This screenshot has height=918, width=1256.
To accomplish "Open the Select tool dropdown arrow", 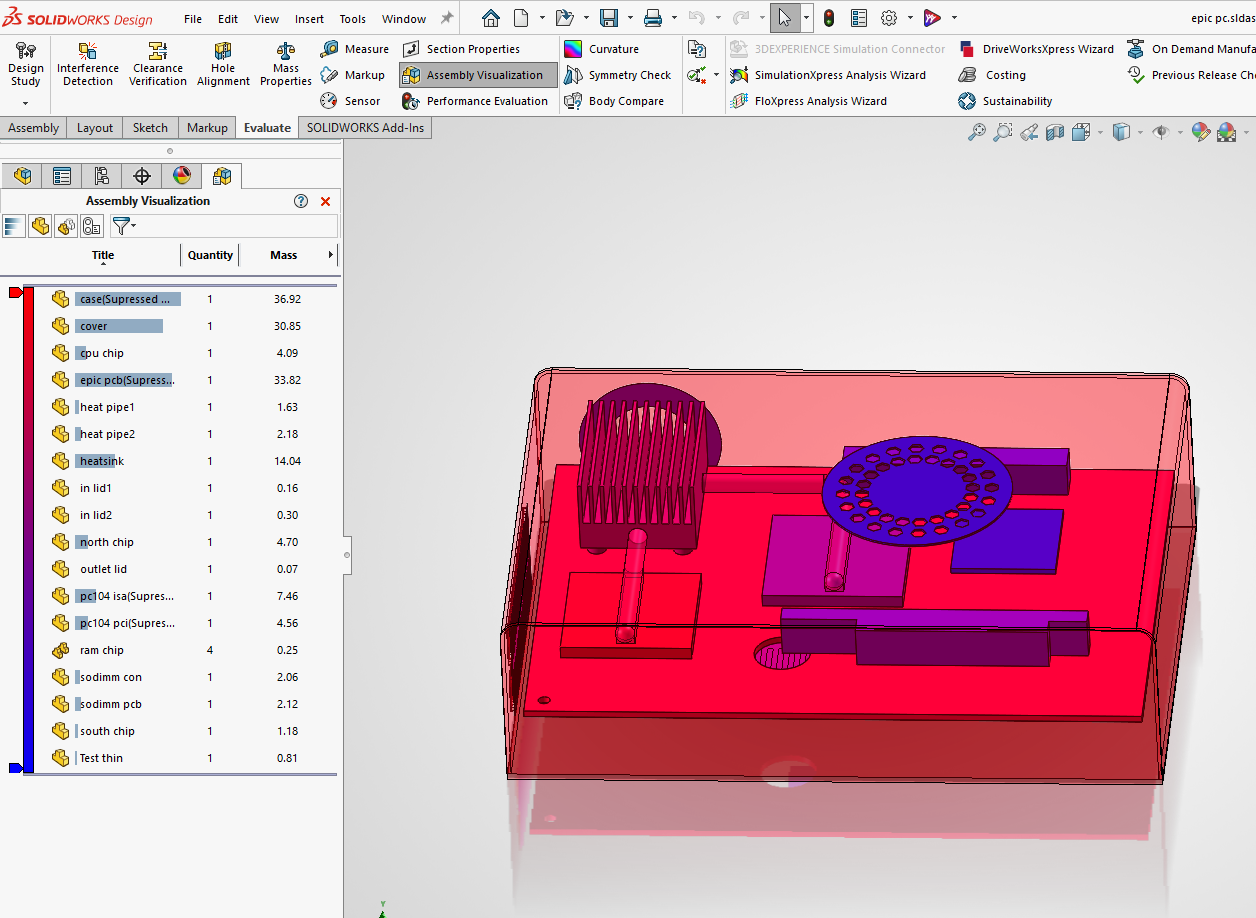I will 805,18.
